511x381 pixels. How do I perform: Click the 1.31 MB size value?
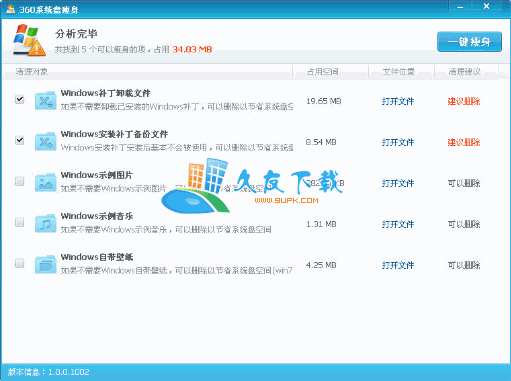(x=321, y=224)
